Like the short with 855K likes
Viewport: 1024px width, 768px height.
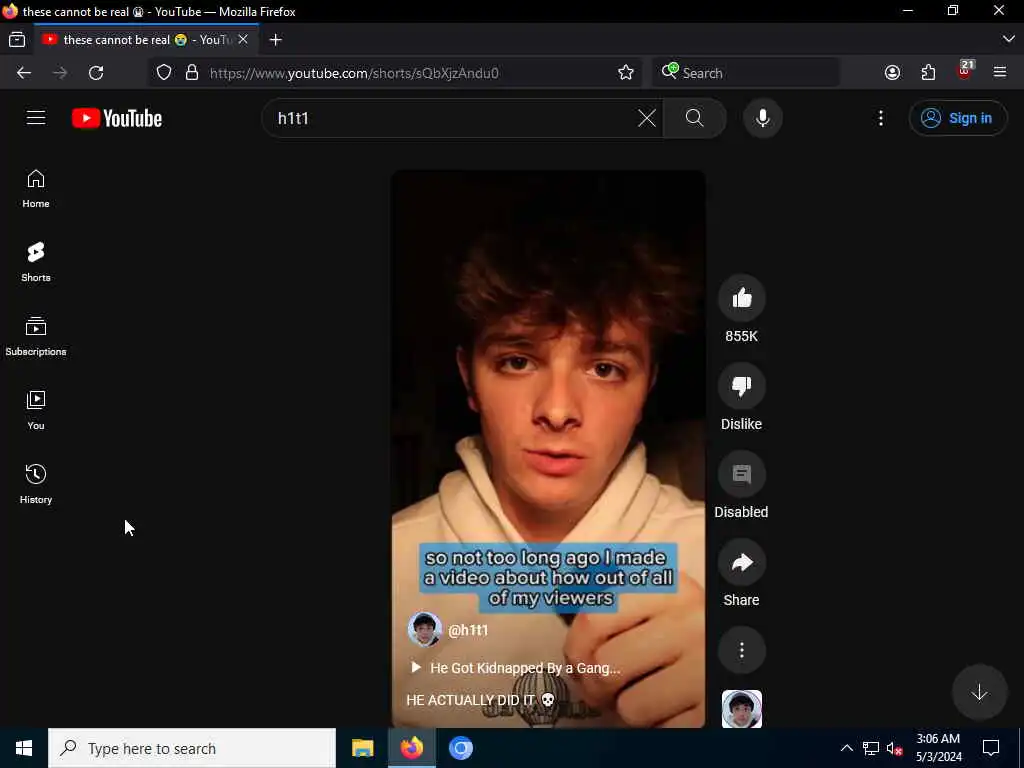click(x=741, y=298)
